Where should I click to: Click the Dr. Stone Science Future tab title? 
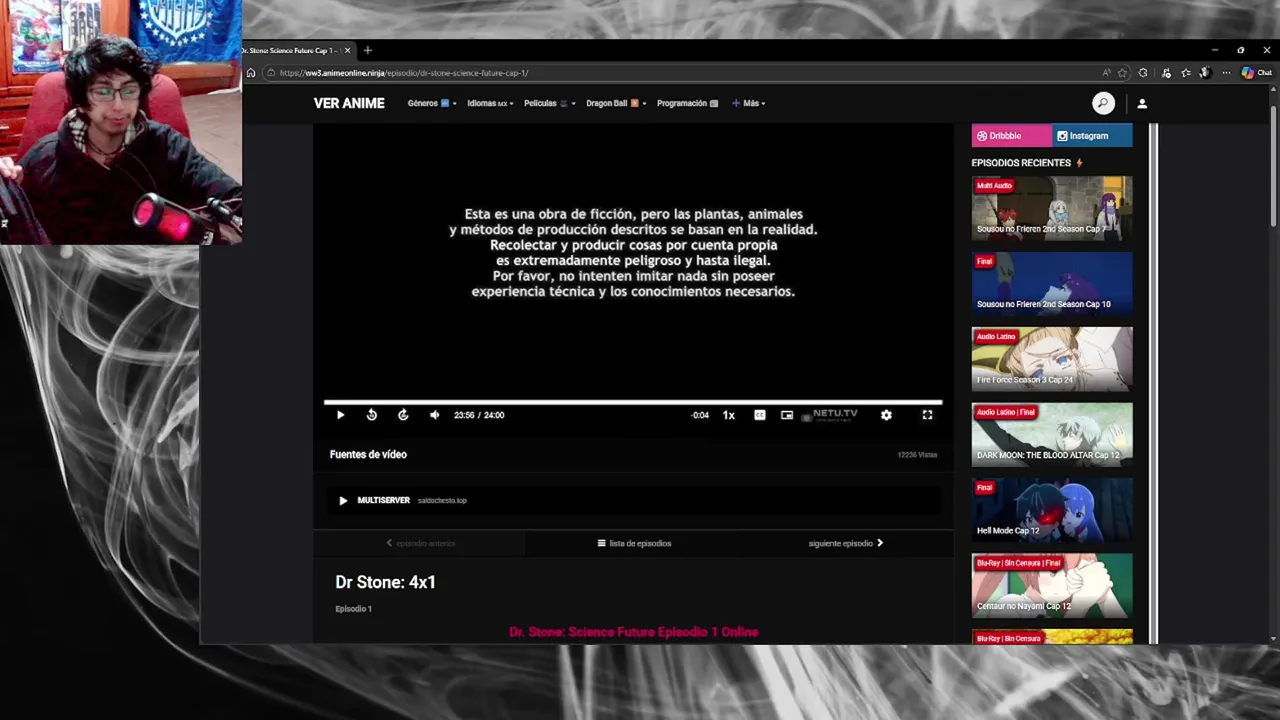[289, 50]
